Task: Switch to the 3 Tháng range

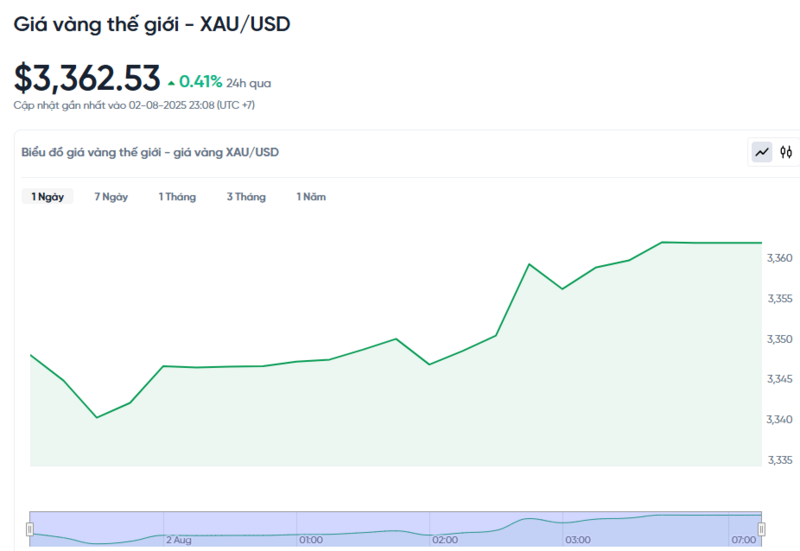Action: pos(246,197)
